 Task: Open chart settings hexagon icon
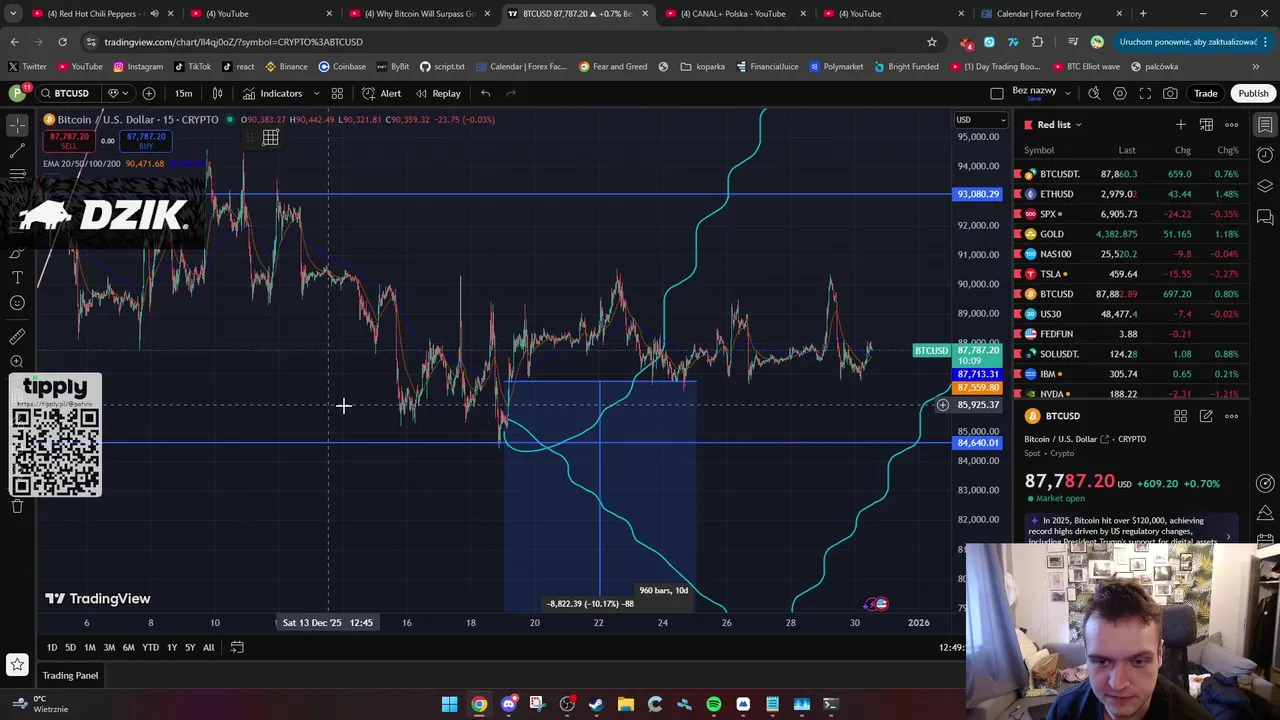(1120, 93)
